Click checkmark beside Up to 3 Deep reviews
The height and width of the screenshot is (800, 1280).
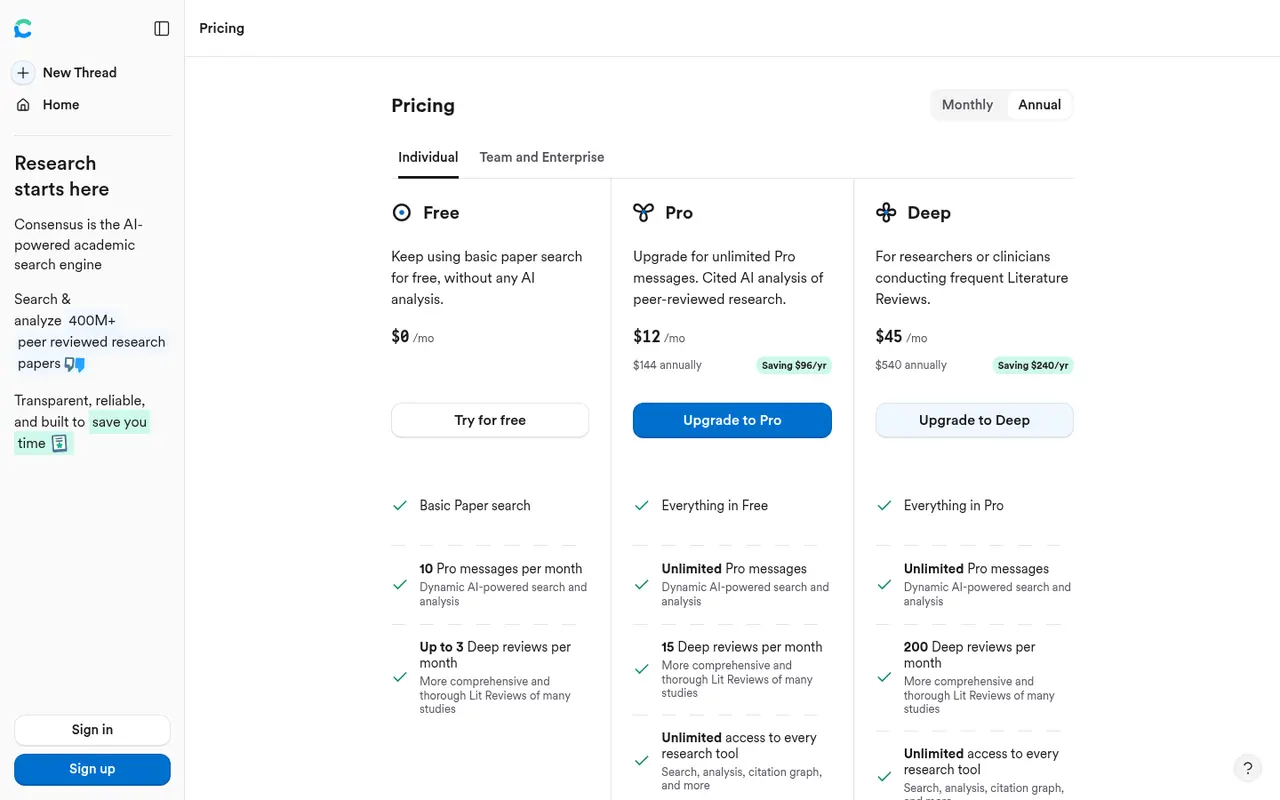point(400,677)
